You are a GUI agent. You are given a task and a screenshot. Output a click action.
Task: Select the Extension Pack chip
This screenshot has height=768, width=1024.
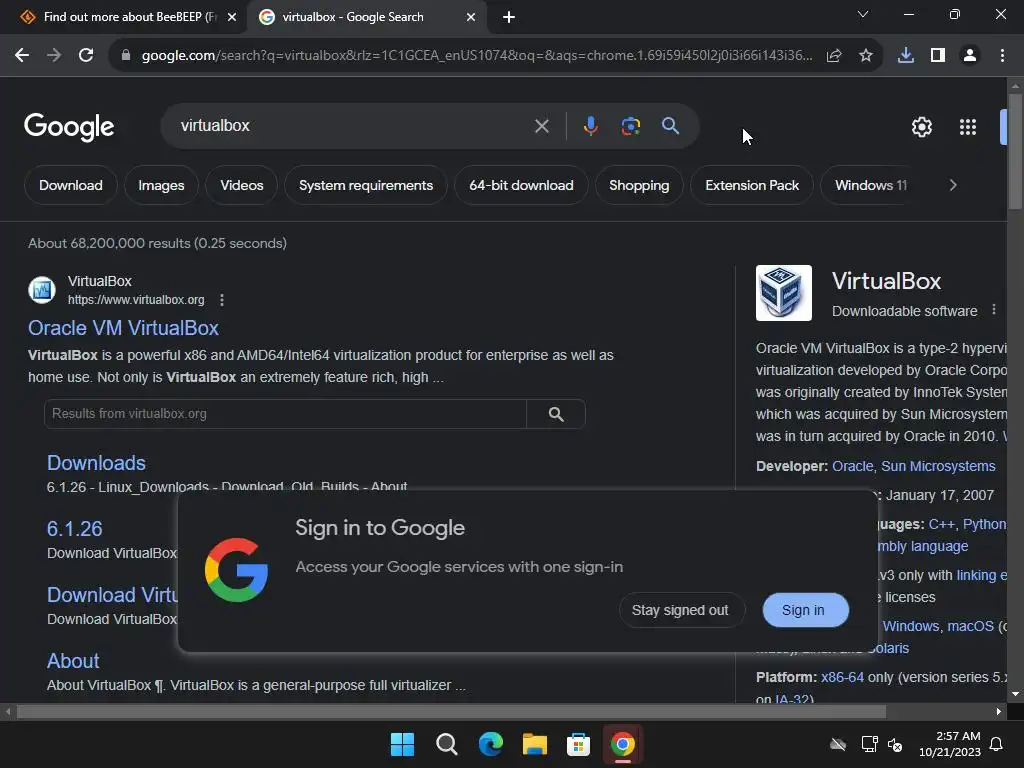(752, 185)
